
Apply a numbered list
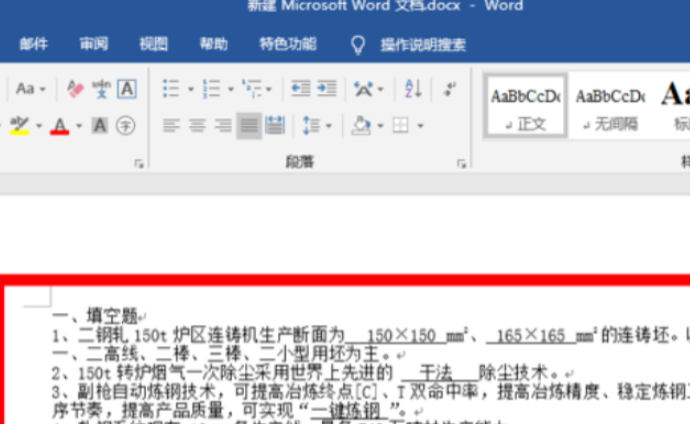(211, 88)
